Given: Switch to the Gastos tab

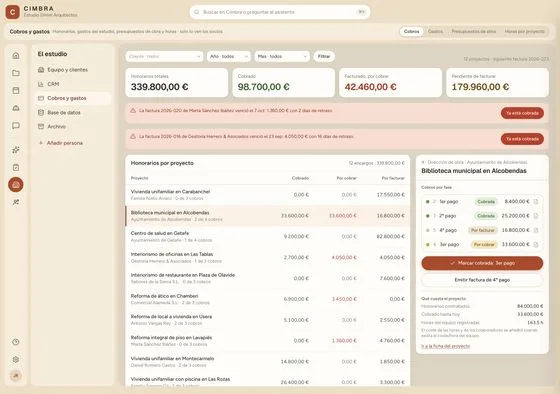Looking at the screenshot, I should tap(435, 31).
